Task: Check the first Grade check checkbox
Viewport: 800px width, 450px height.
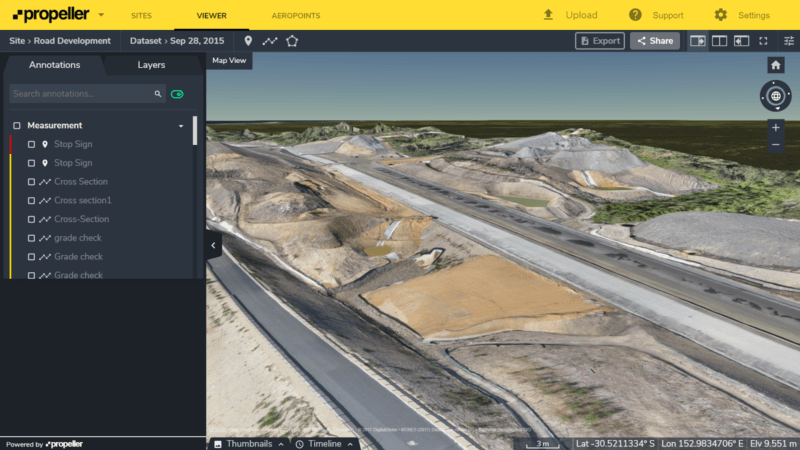Action: [x=31, y=257]
